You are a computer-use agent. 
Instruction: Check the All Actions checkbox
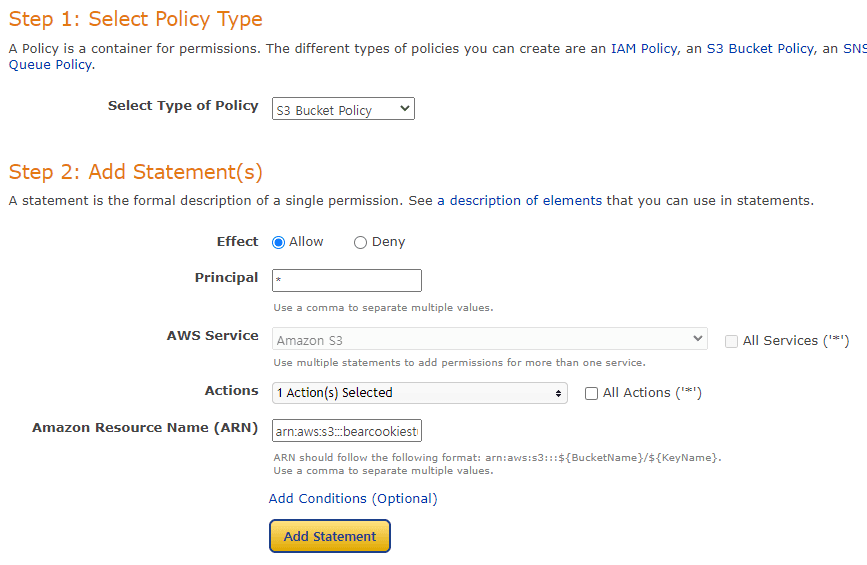coord(591,393)
